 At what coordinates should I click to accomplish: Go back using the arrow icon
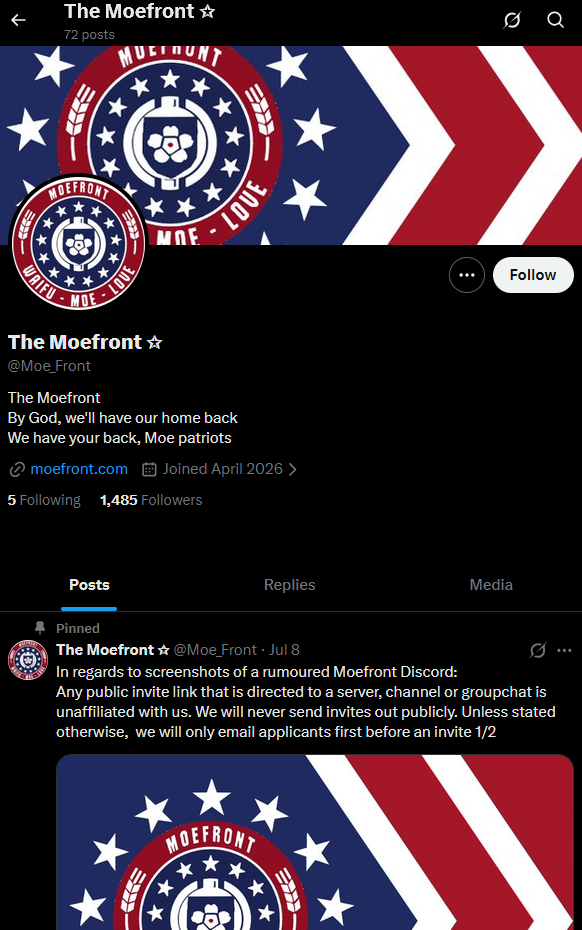click(x=18, y=20)
